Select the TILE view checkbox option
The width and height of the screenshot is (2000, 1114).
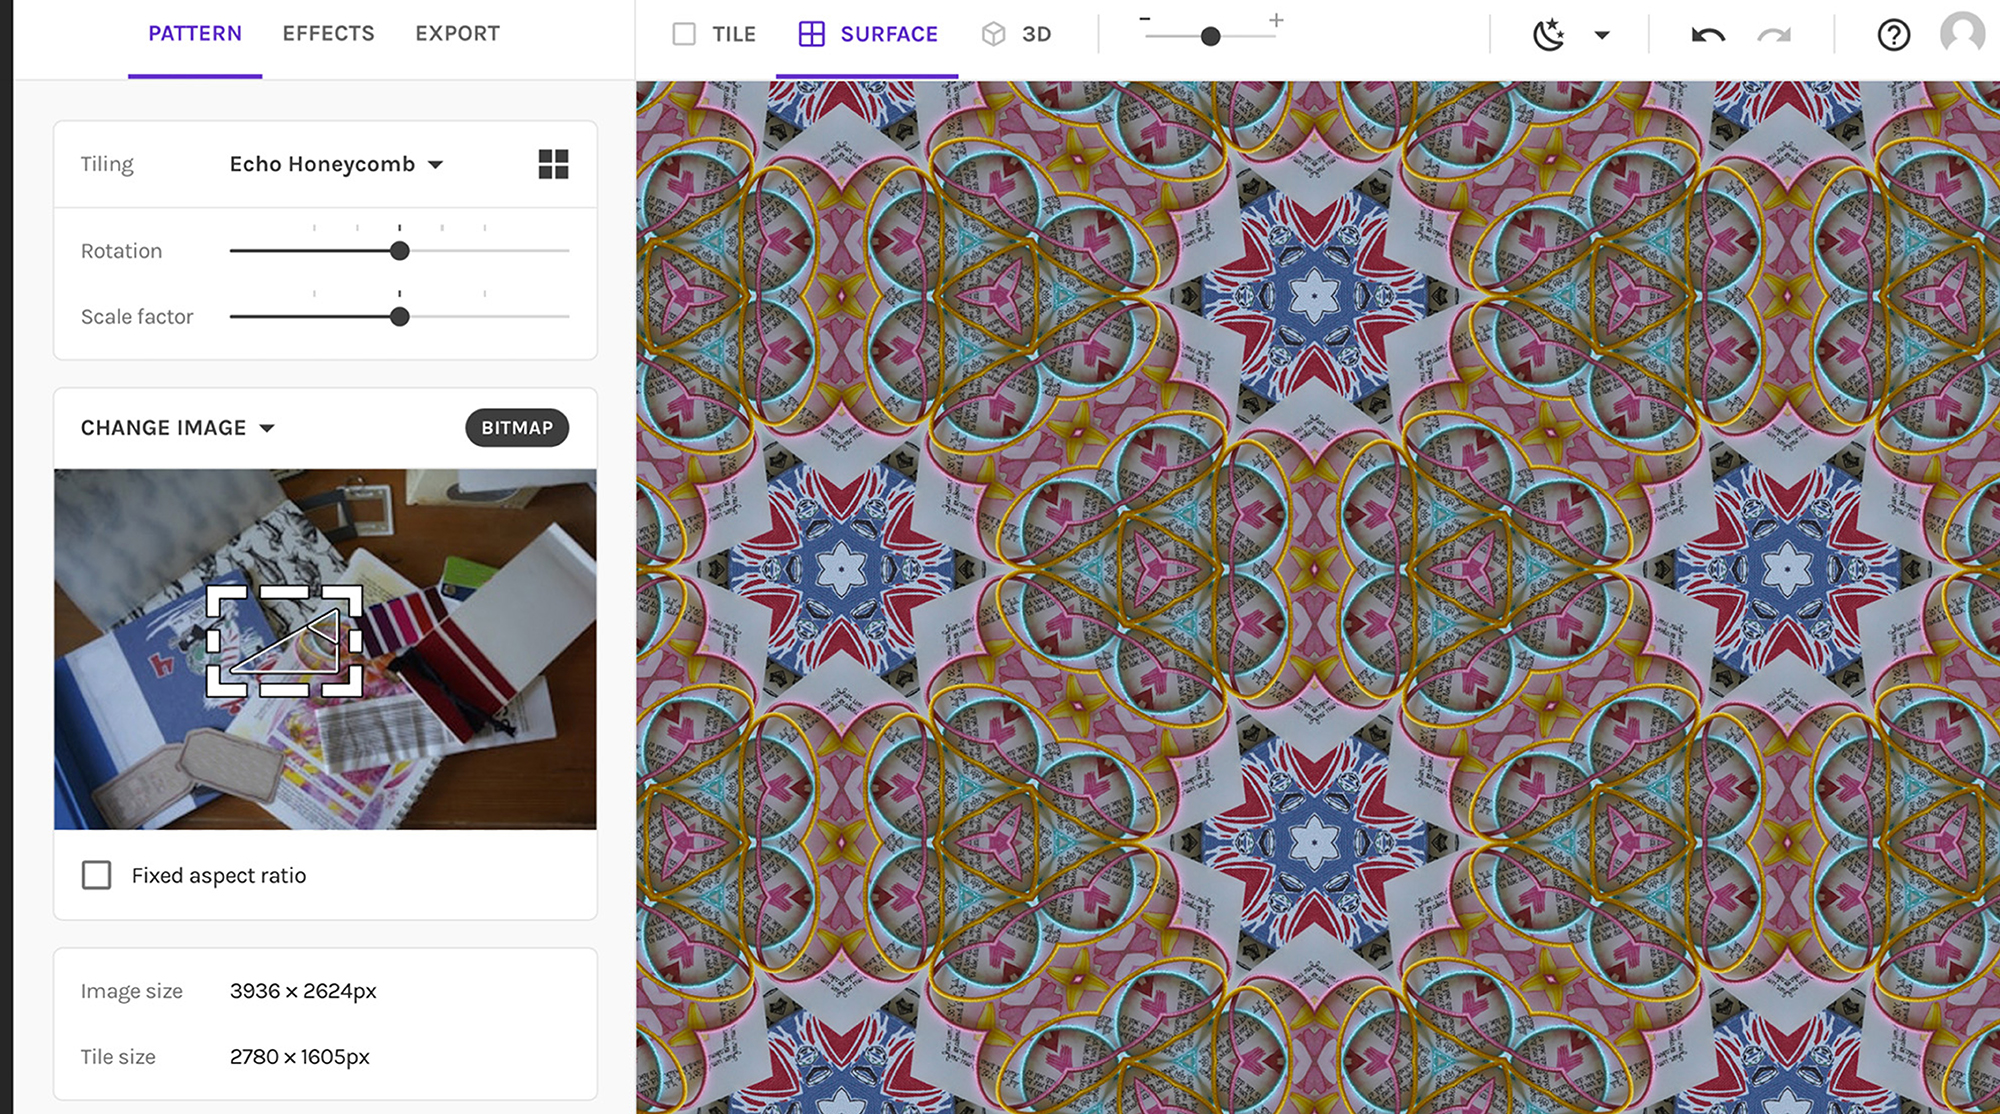[x=714, y=34]
